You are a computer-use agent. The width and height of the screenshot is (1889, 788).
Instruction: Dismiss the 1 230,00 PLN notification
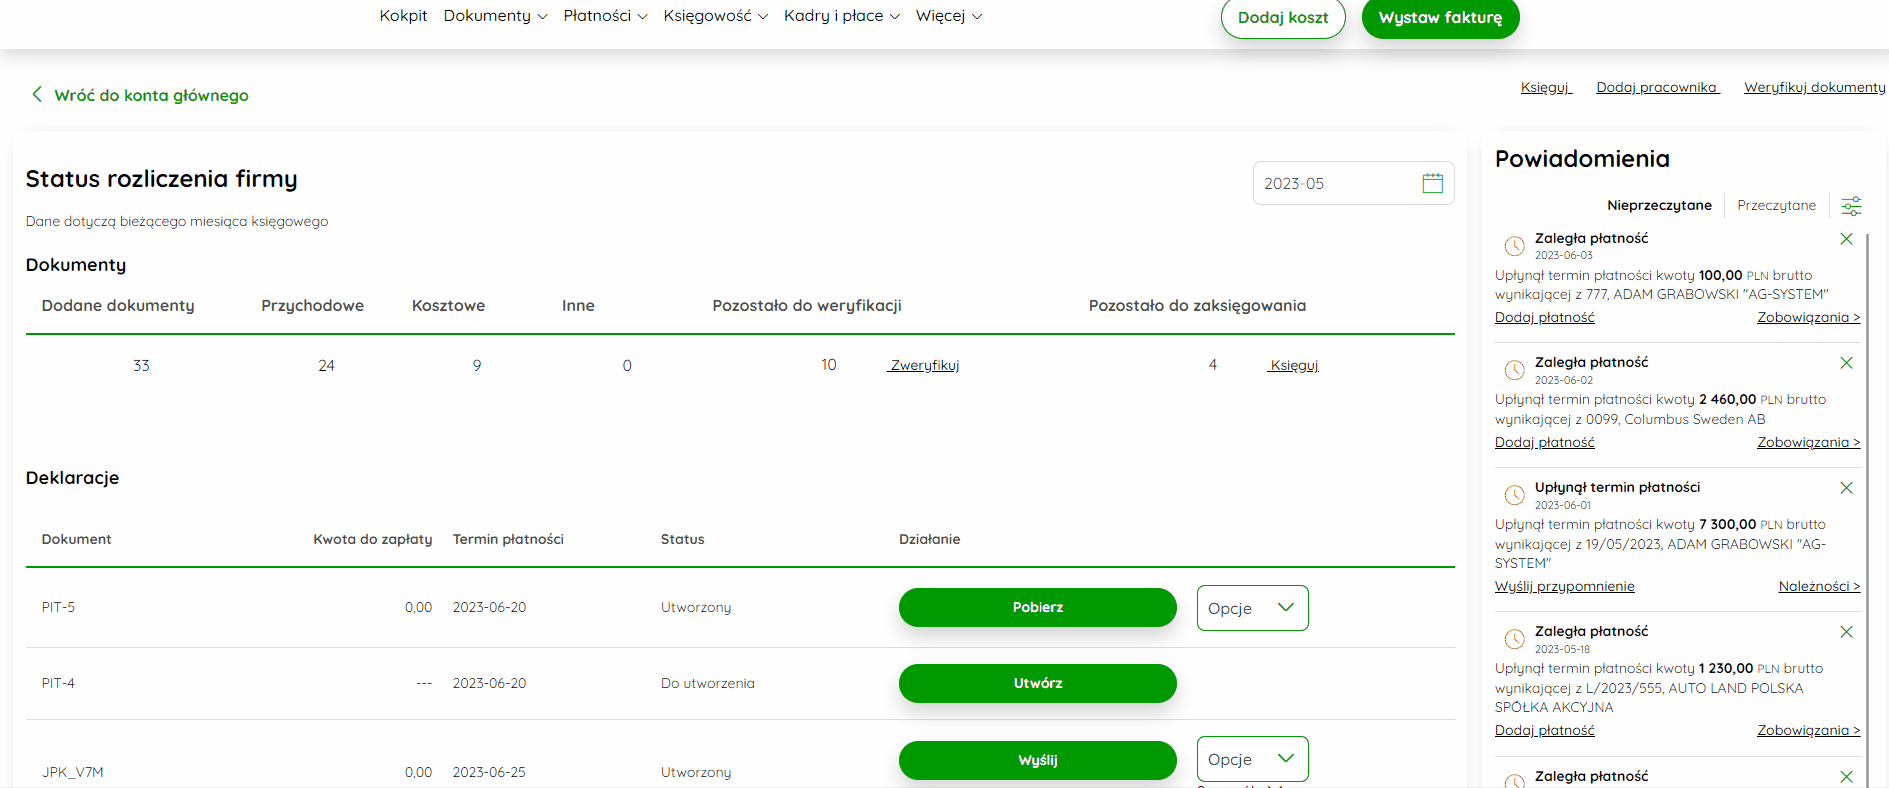tap(1846, 632)
